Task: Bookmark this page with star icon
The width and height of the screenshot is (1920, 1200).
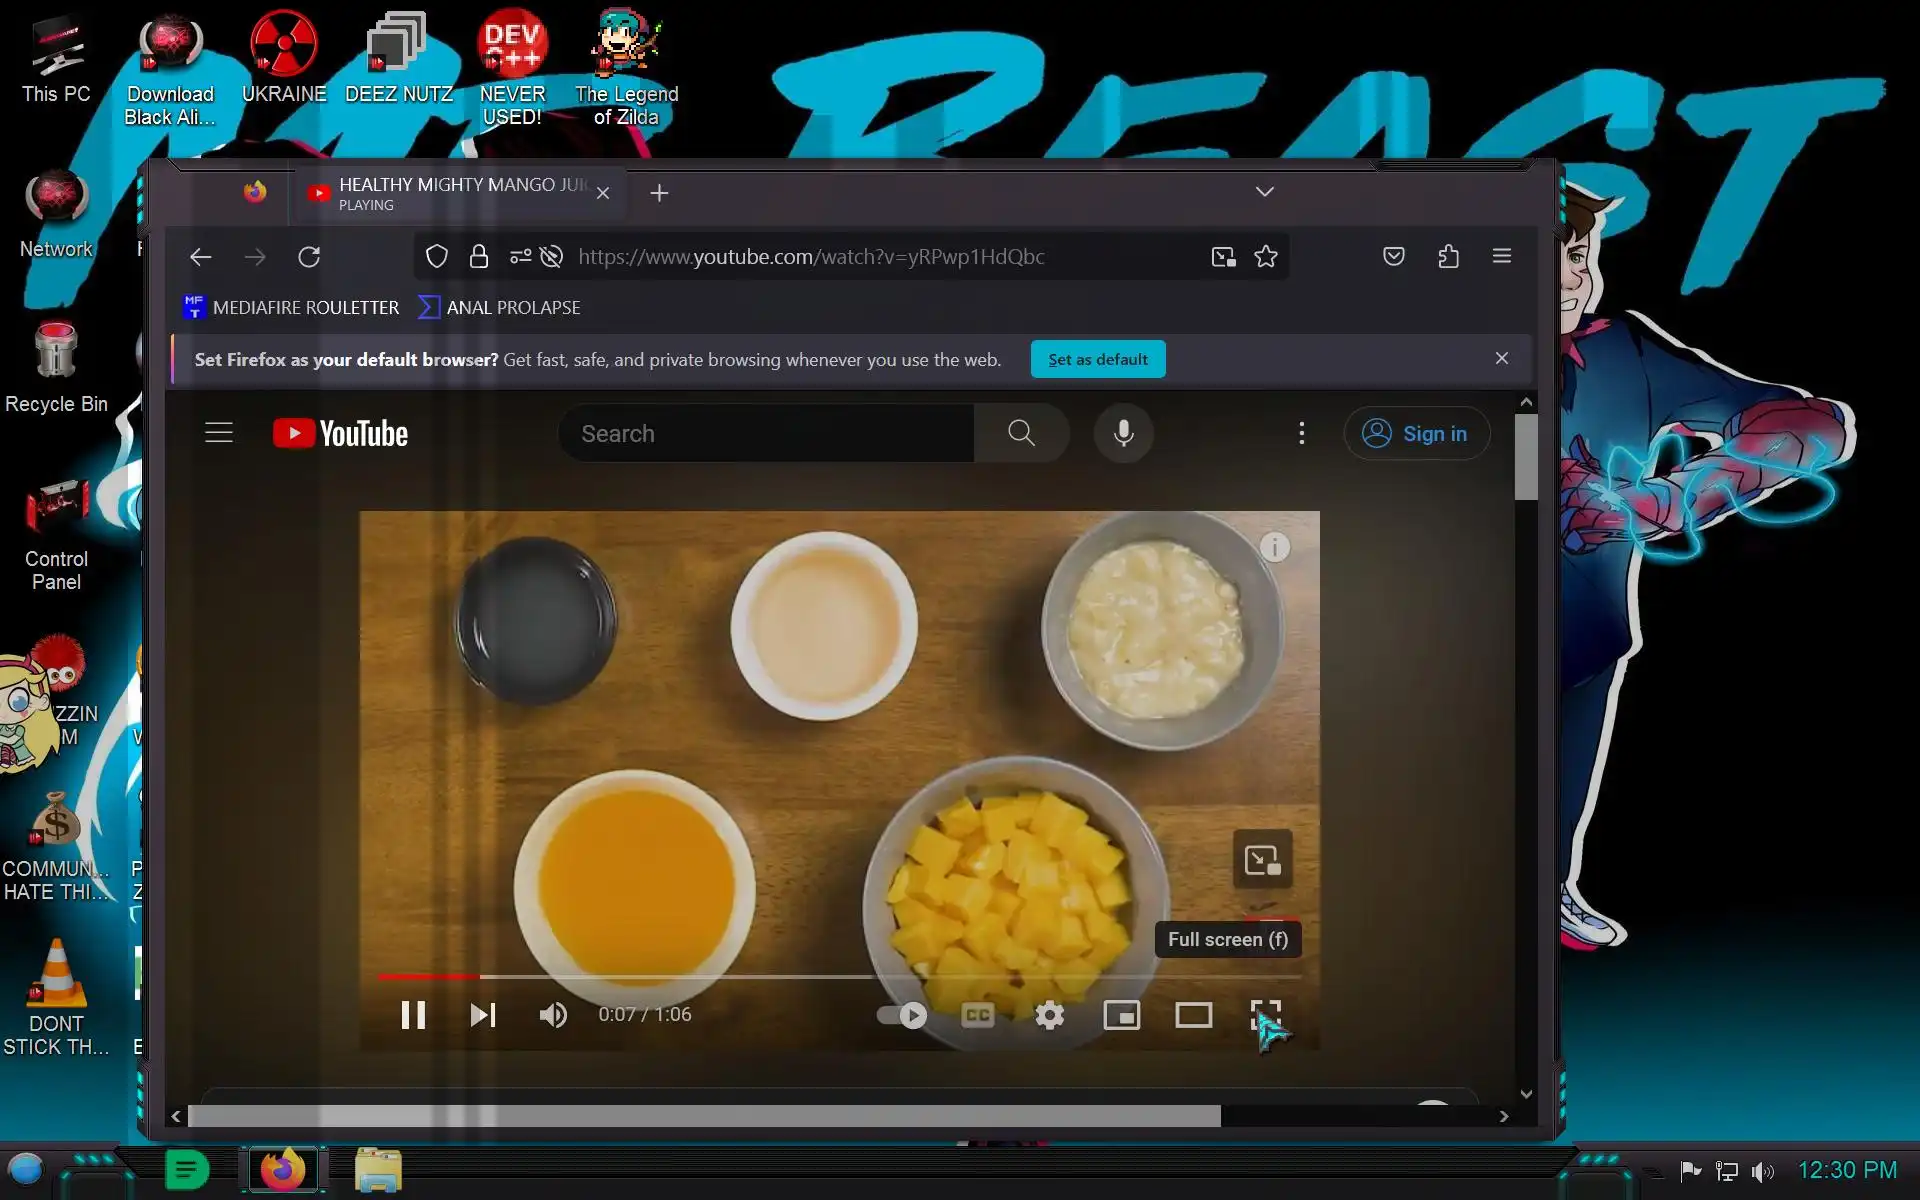Action: [x=1266, y=257]
